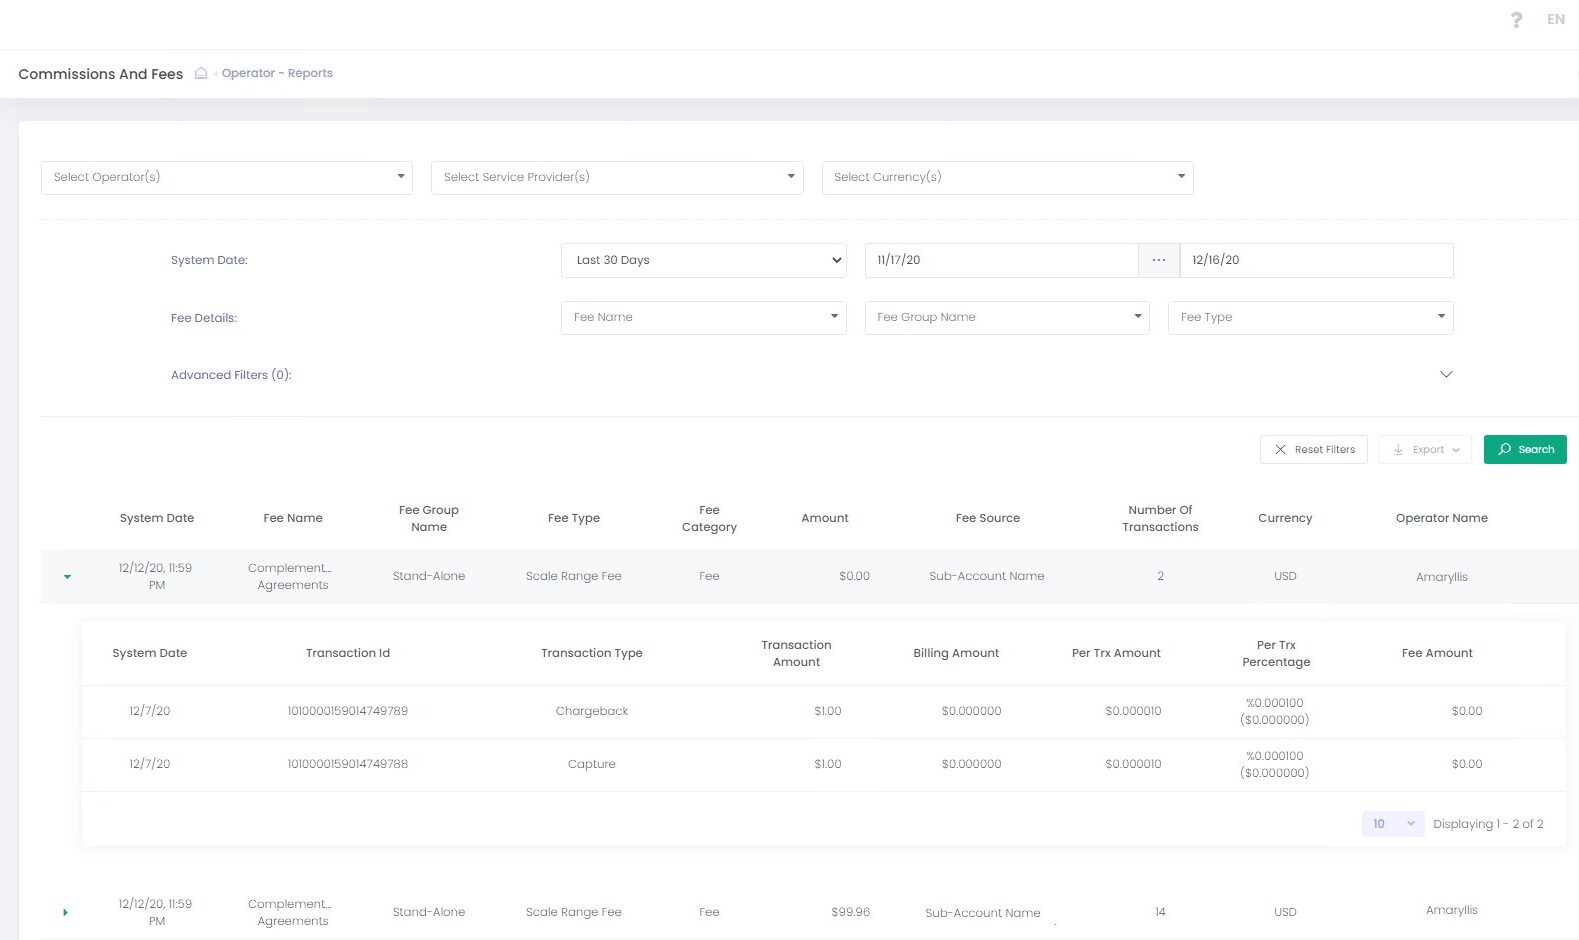
Task: Open the Last 30 Days date preset
Action: click(x=703, y=260)
